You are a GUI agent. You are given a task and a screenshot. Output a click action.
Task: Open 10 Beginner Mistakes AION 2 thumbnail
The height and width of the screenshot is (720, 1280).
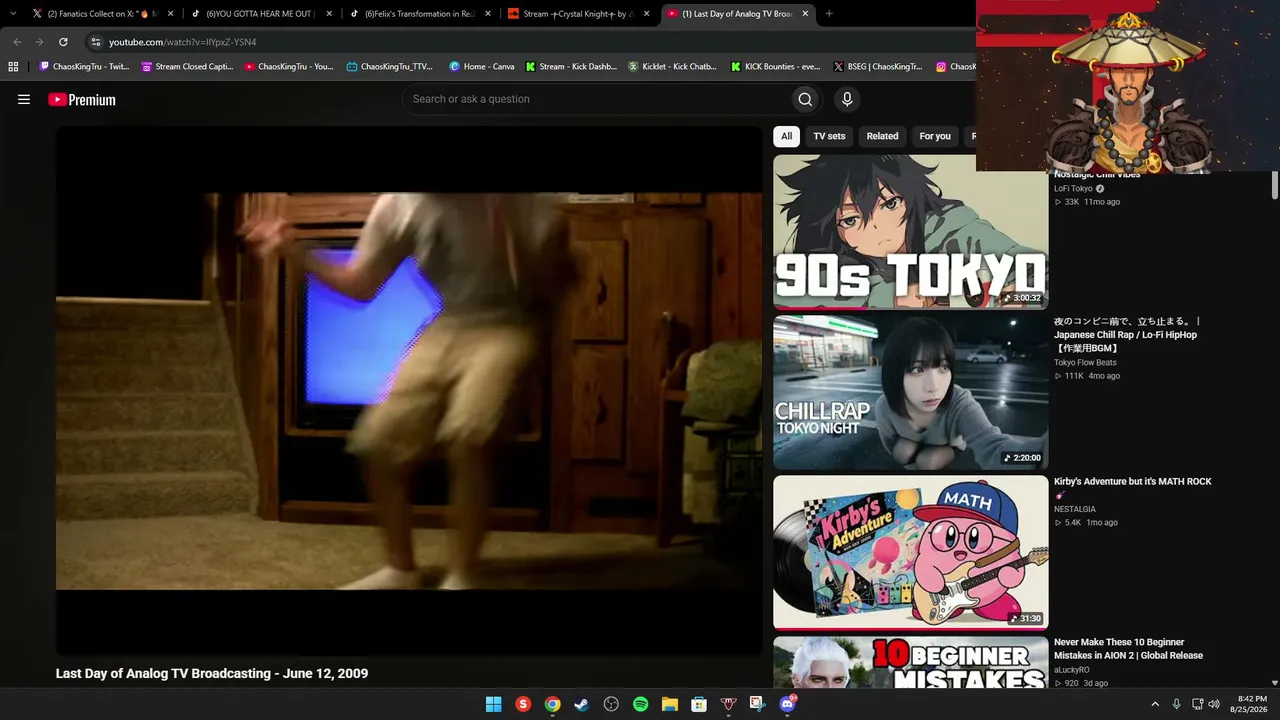(911, 662)
